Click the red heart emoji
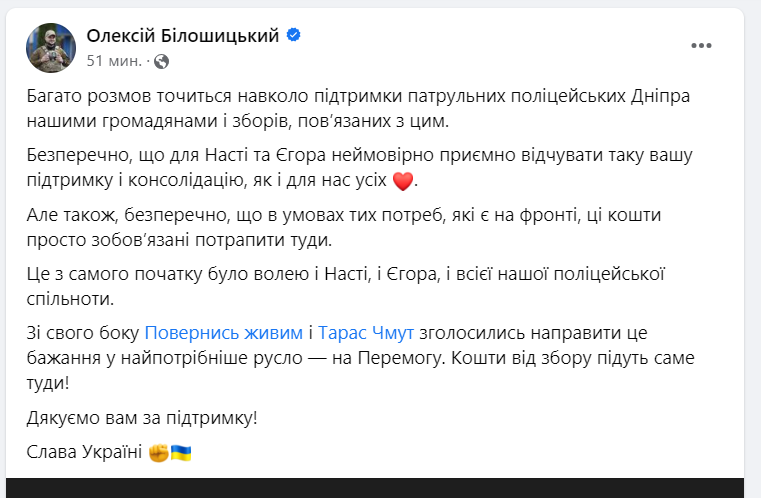Screen dimensions: 761x498 (x=403, y=182)
